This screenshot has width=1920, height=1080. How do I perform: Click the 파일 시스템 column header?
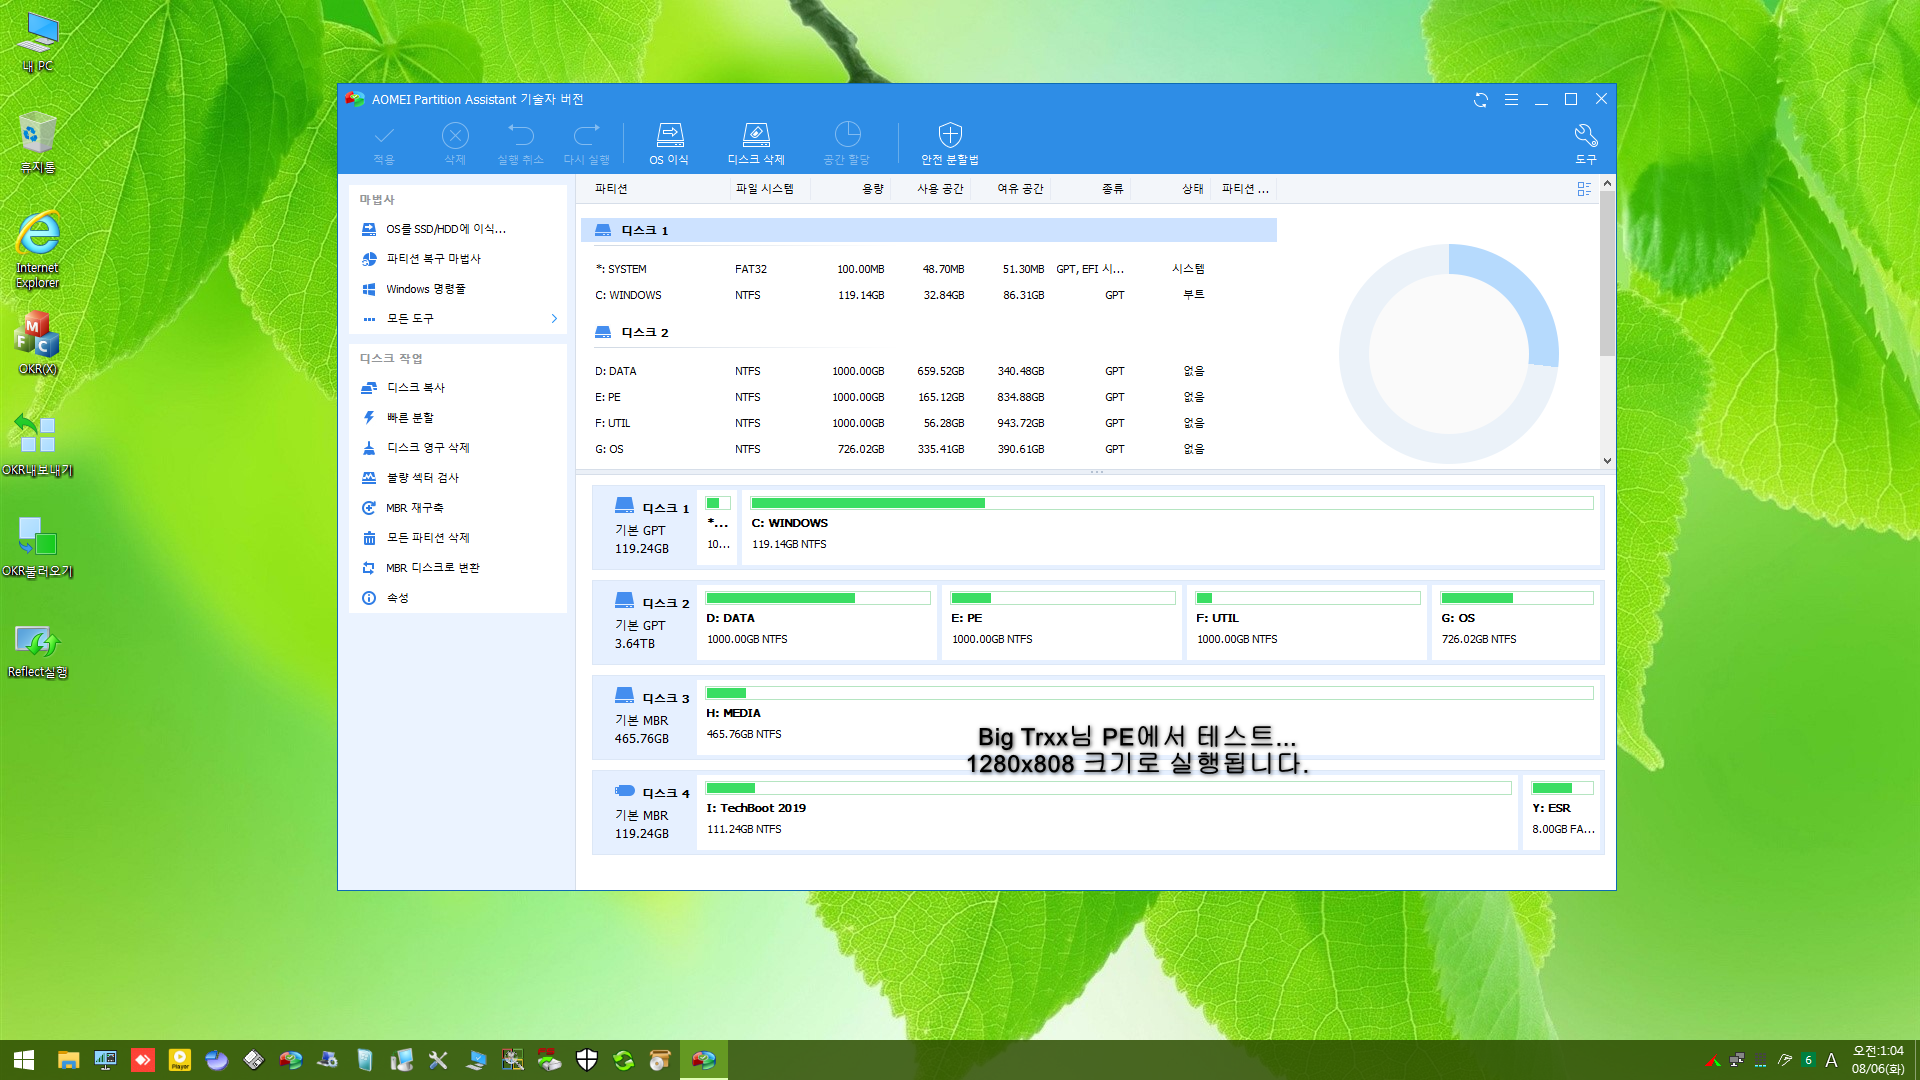[x=764, y=189]
